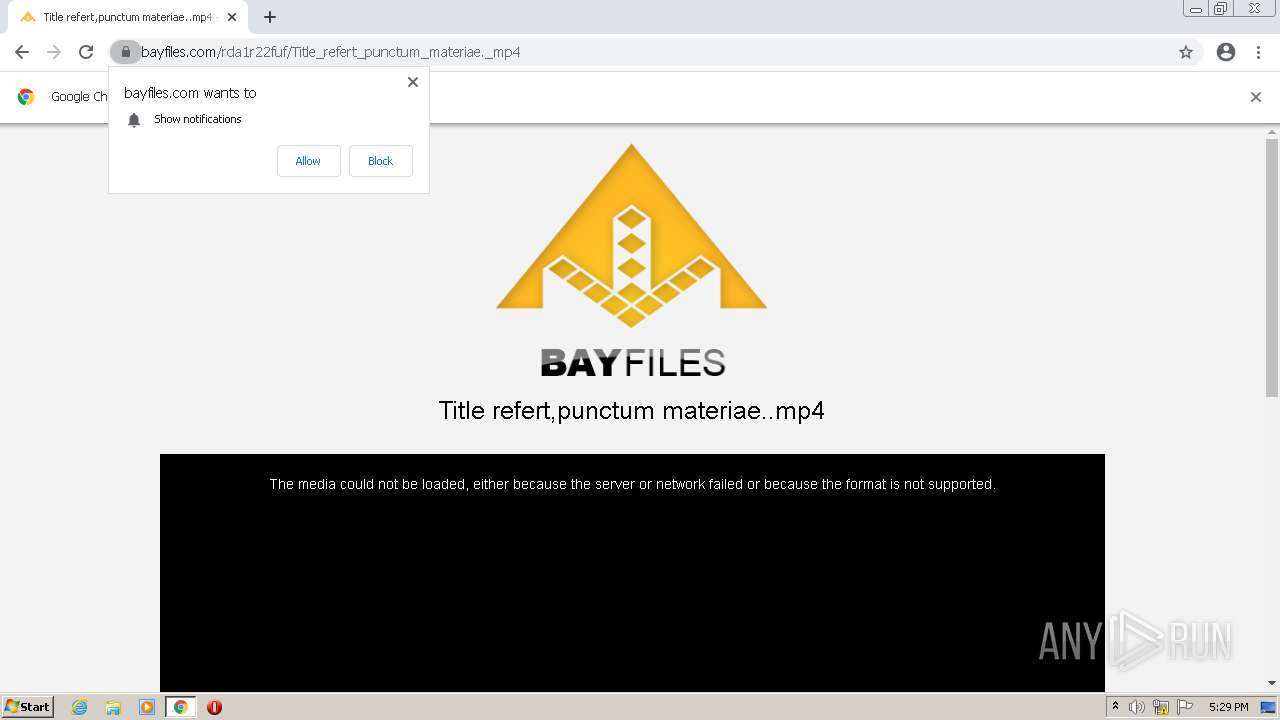The width and height of the screenshot is (1280, 720).
Task: Click the scrollbar up arrow
Action: tap(1272, 131)
